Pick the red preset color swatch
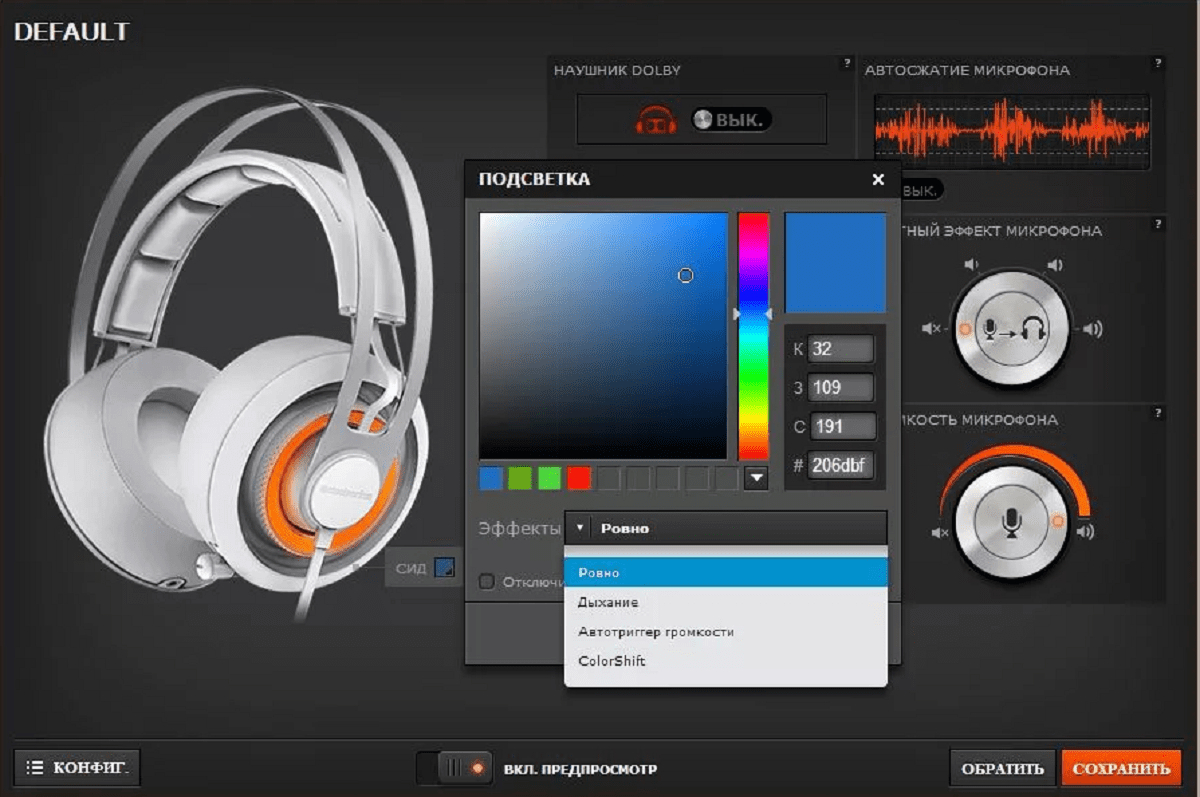Screen dimensions: 1200x797 click(579, 479)
